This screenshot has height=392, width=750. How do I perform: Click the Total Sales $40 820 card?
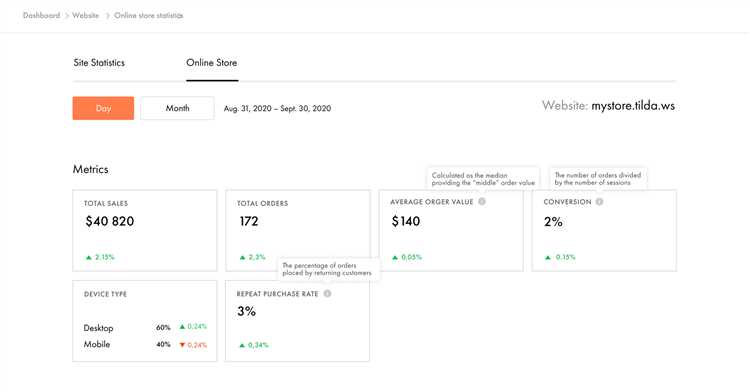pyautogui.click(x=145, y=230)
